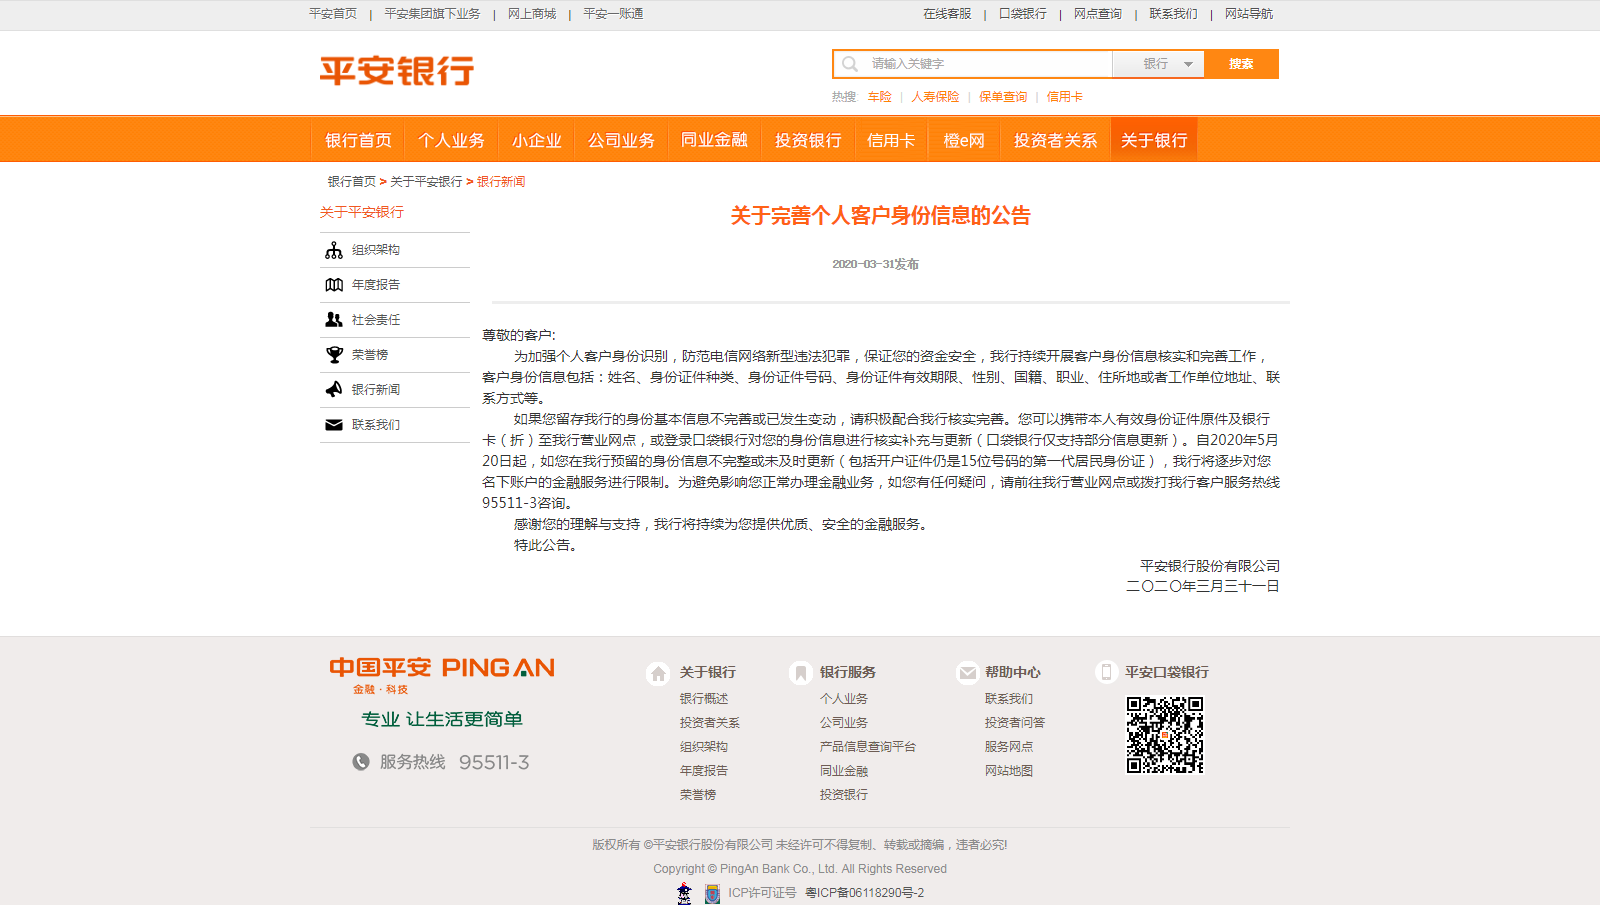
Task: Open 橙e网 in main navigation
Action: [964, 140]
